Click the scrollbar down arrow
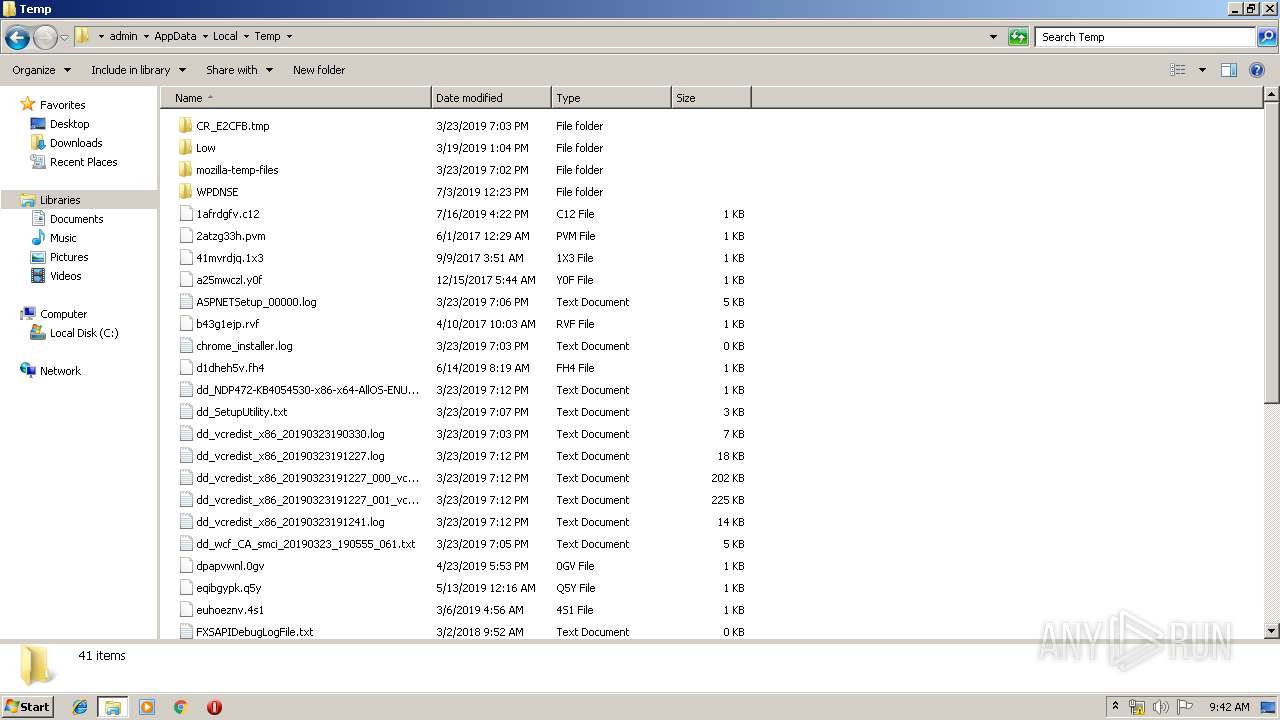This screenshot has width=1280, height=720. [x=1272, y=631]
